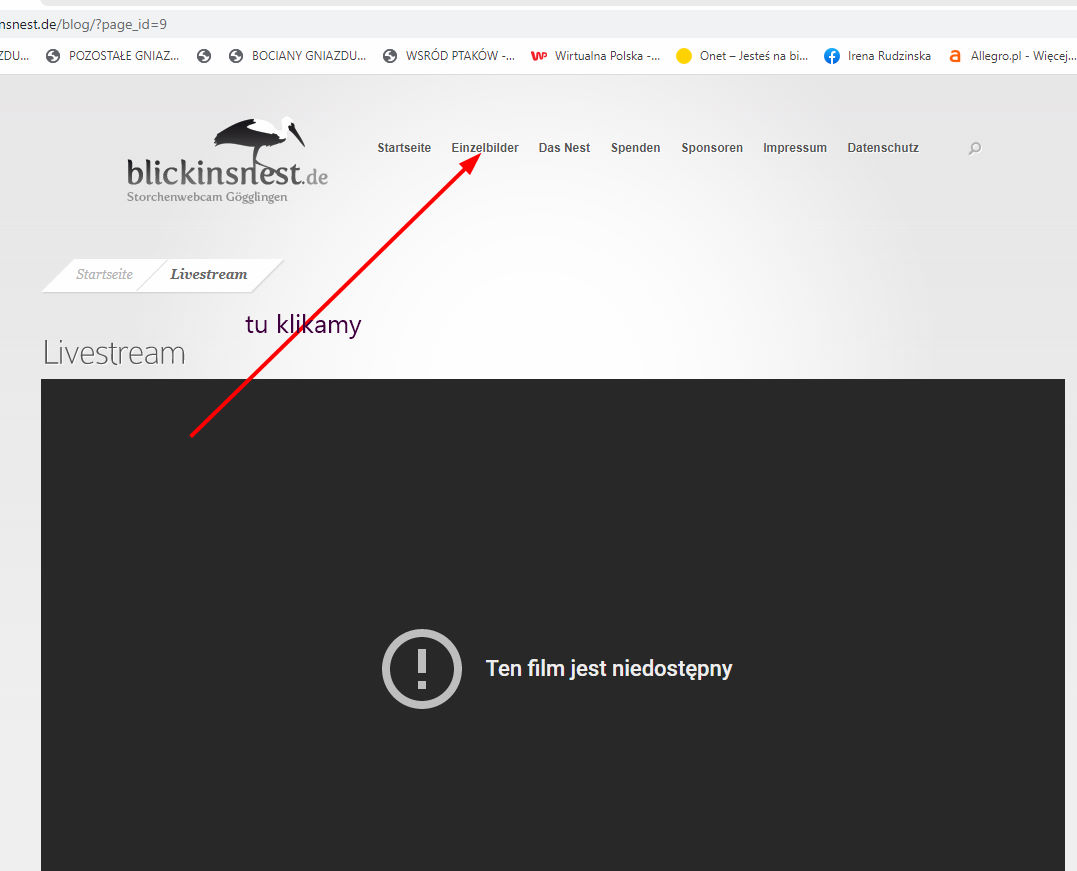Open the WSRÓD PTAKÓW bookmark
Screen dimensions: 1077x871
[449, 56]
